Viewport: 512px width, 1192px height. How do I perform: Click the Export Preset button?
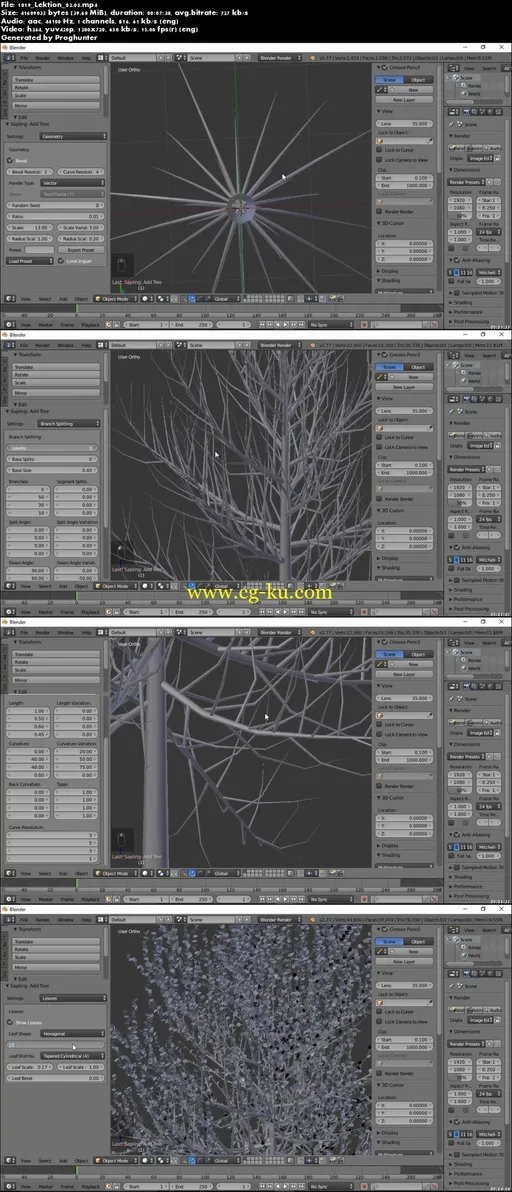tap(81, 249)
